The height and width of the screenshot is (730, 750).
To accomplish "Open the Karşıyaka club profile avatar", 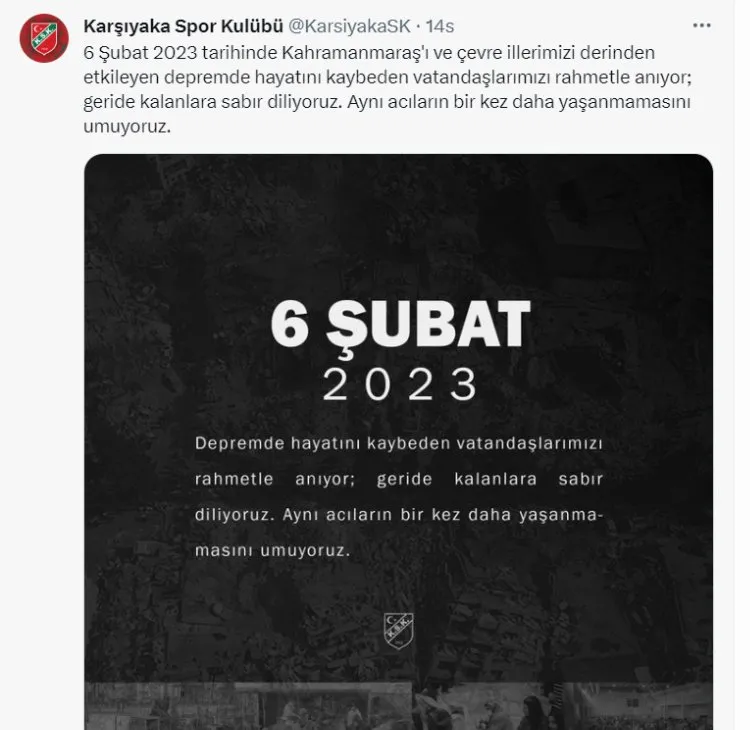I will 44,38.
